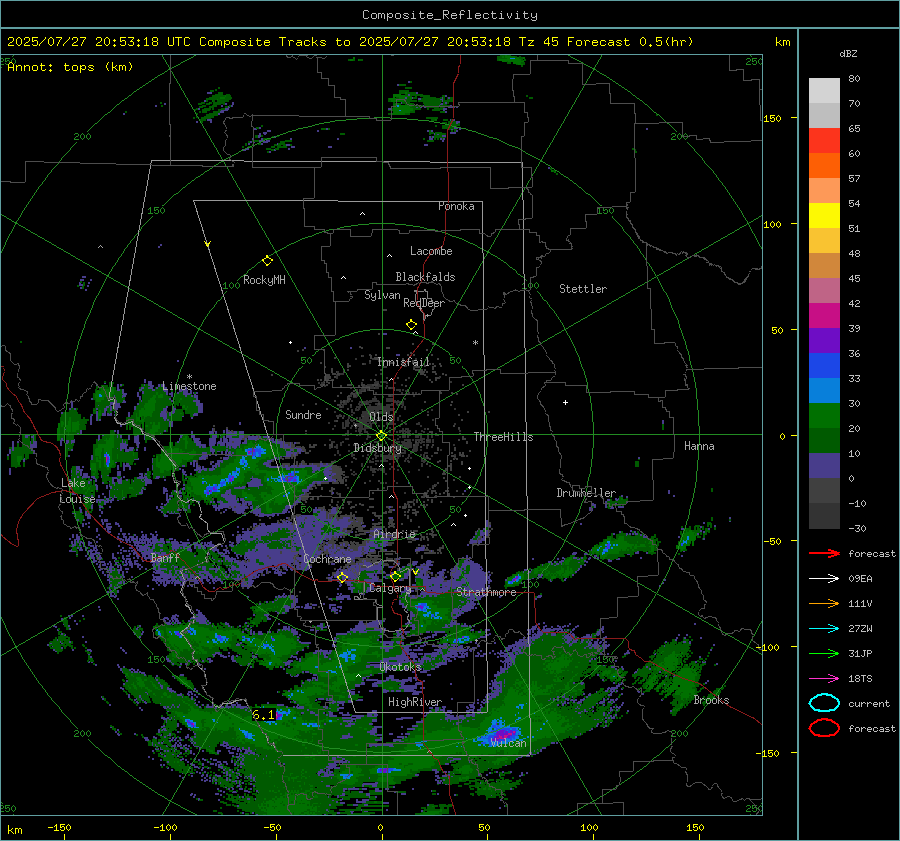
Task: Click the 18TS legend label
Action: pyautogui.click(x=860, y=679)
